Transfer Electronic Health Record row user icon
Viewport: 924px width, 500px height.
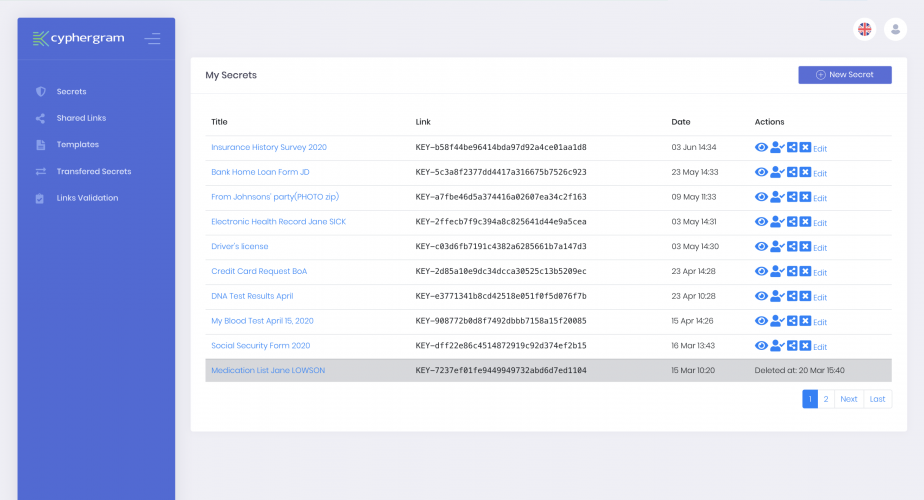pos(777,222)
